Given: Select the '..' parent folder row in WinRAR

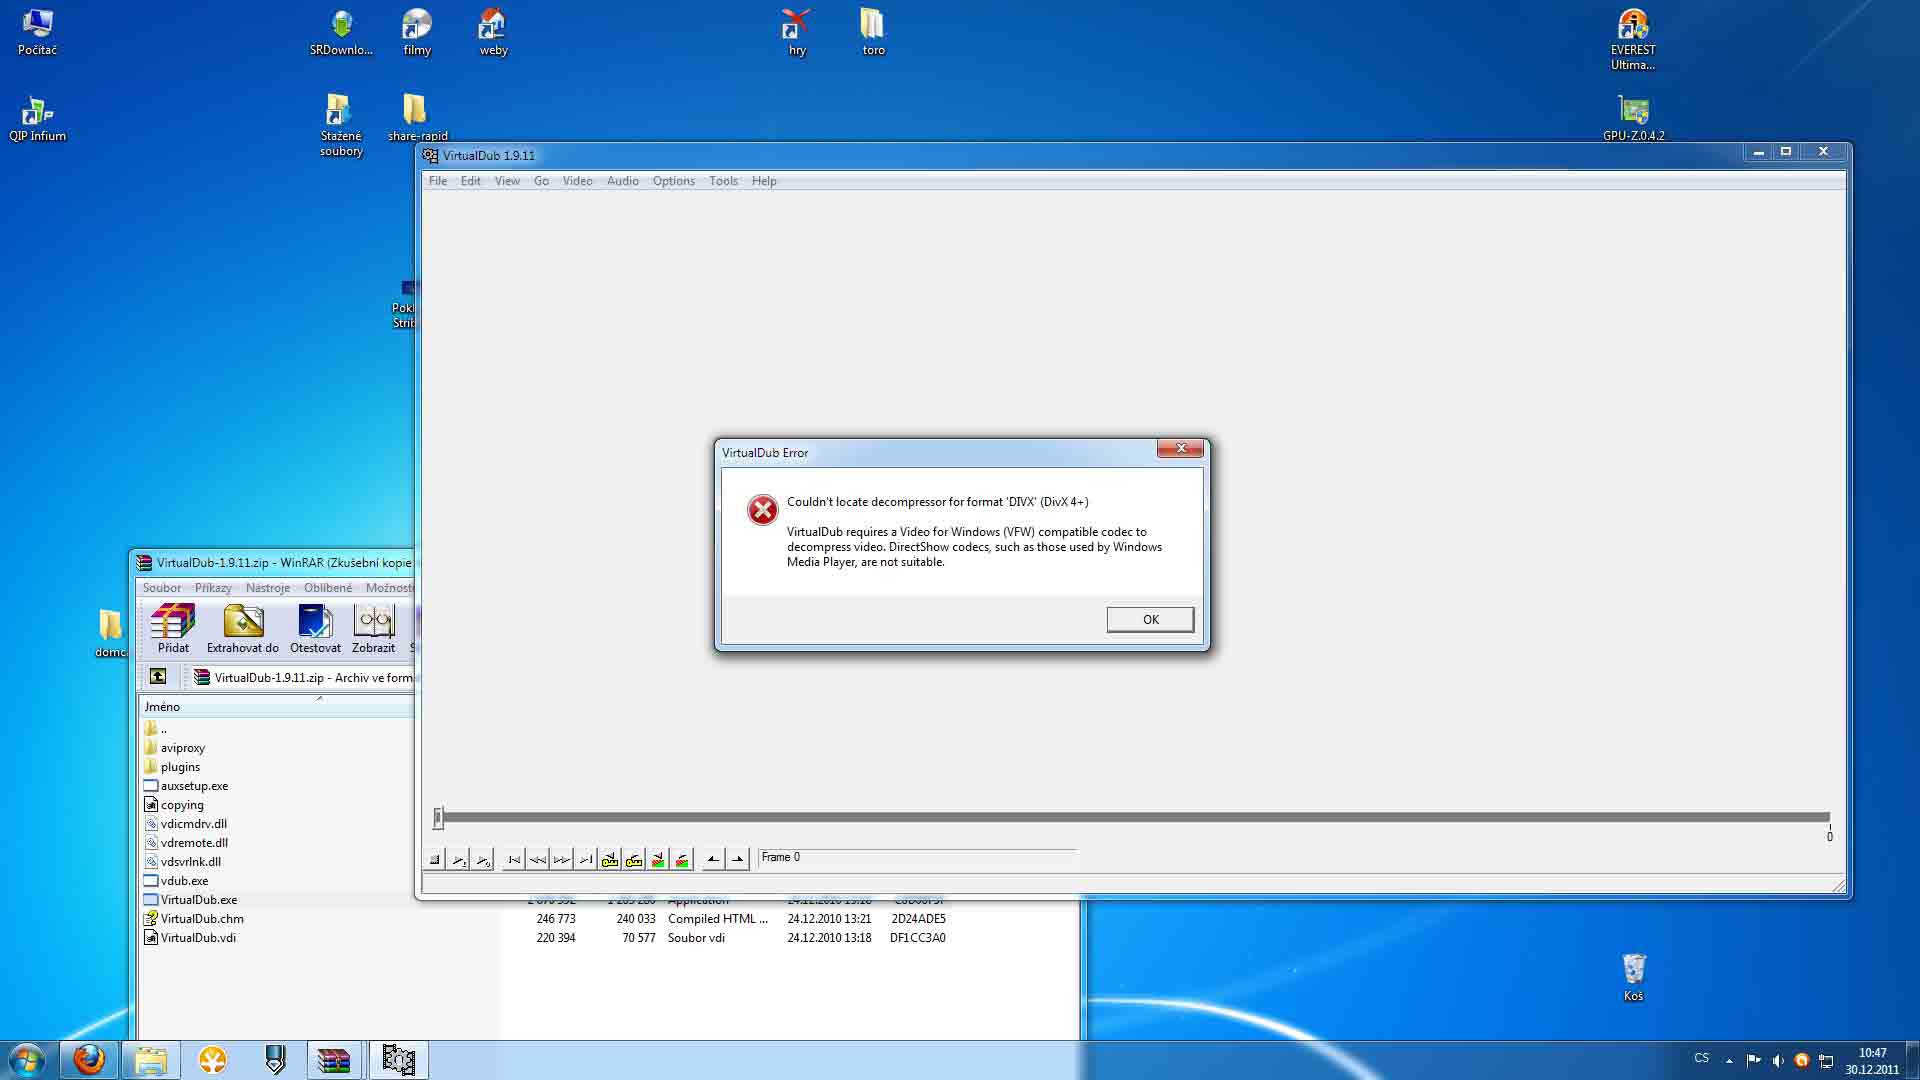Looking at the screenshot, I should (x=156, y=729).
